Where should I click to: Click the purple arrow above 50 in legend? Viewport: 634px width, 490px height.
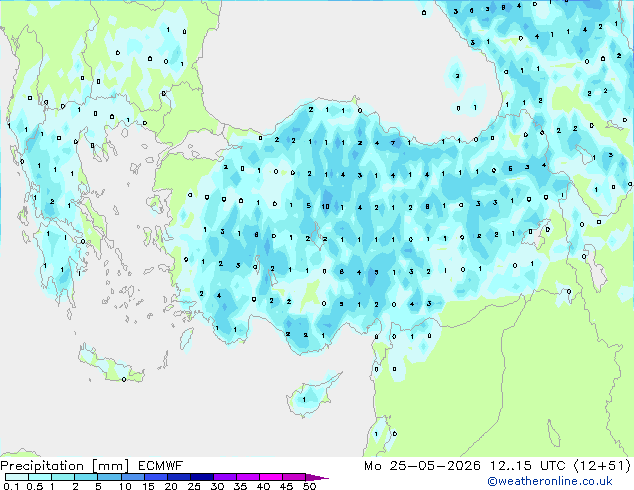pos(317,477)
